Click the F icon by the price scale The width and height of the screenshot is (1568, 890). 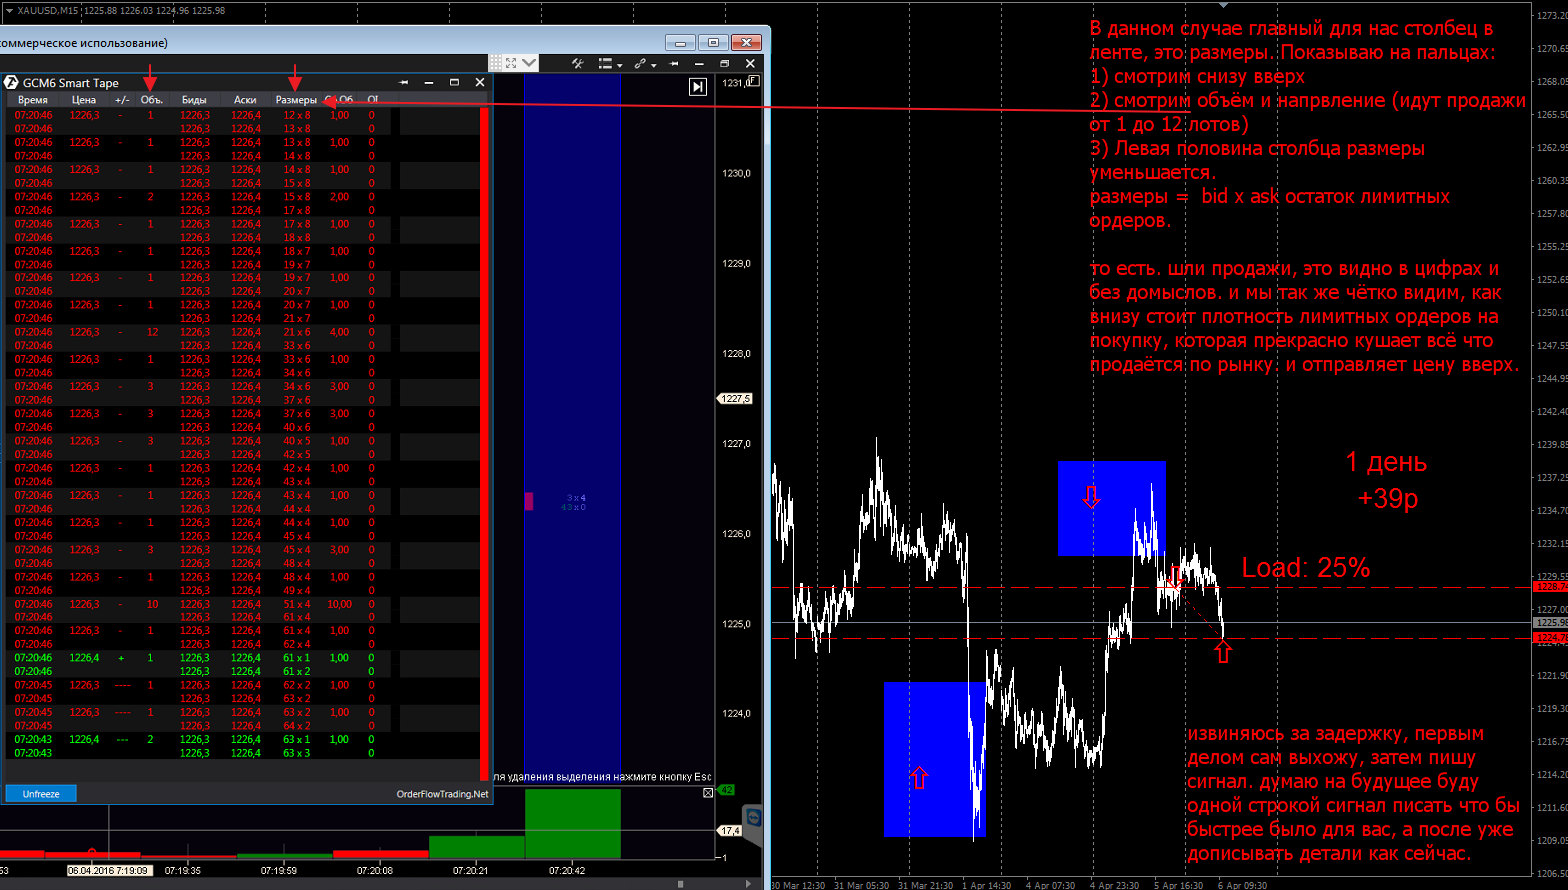pyautogui.click(x=754, y=81)
